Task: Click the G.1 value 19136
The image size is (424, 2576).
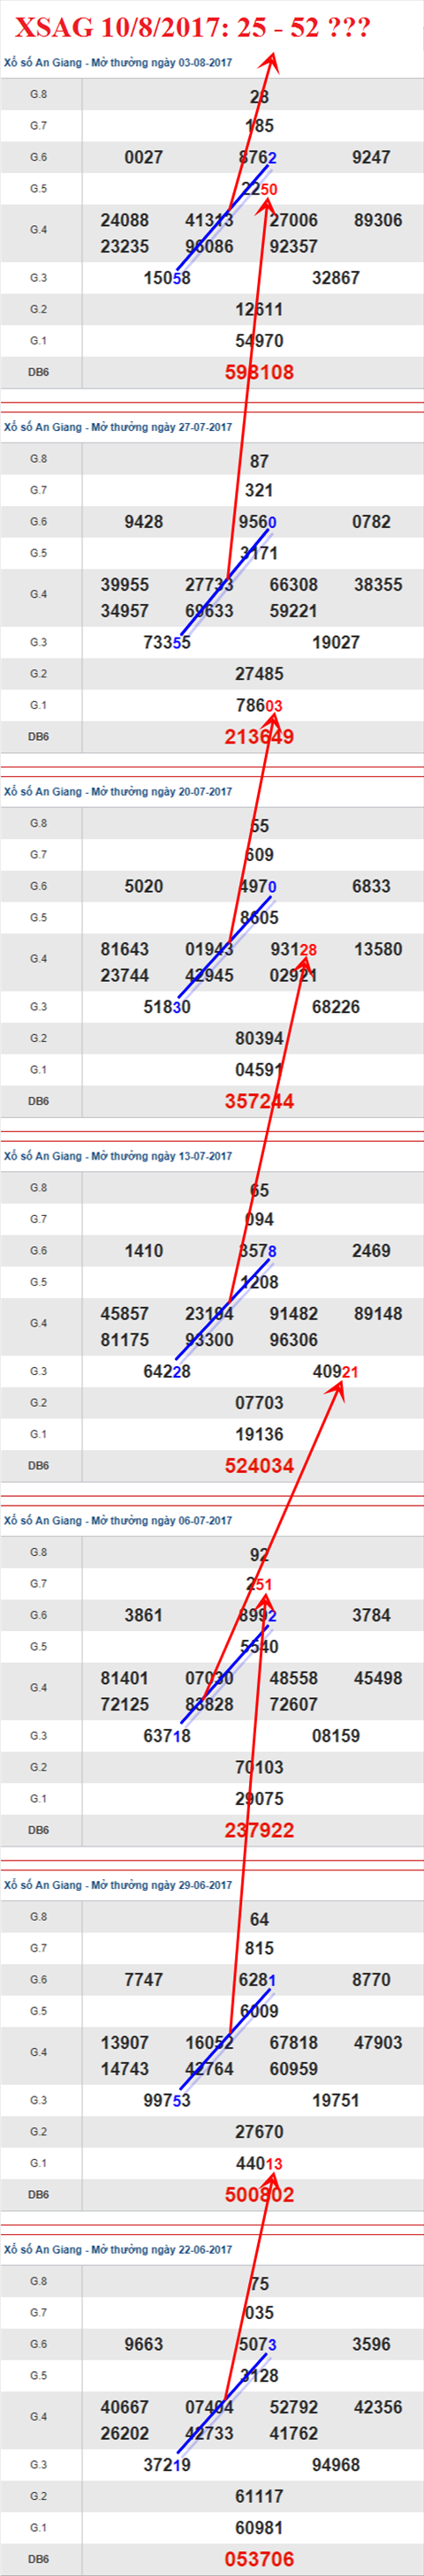Action: coord(259,1434)
